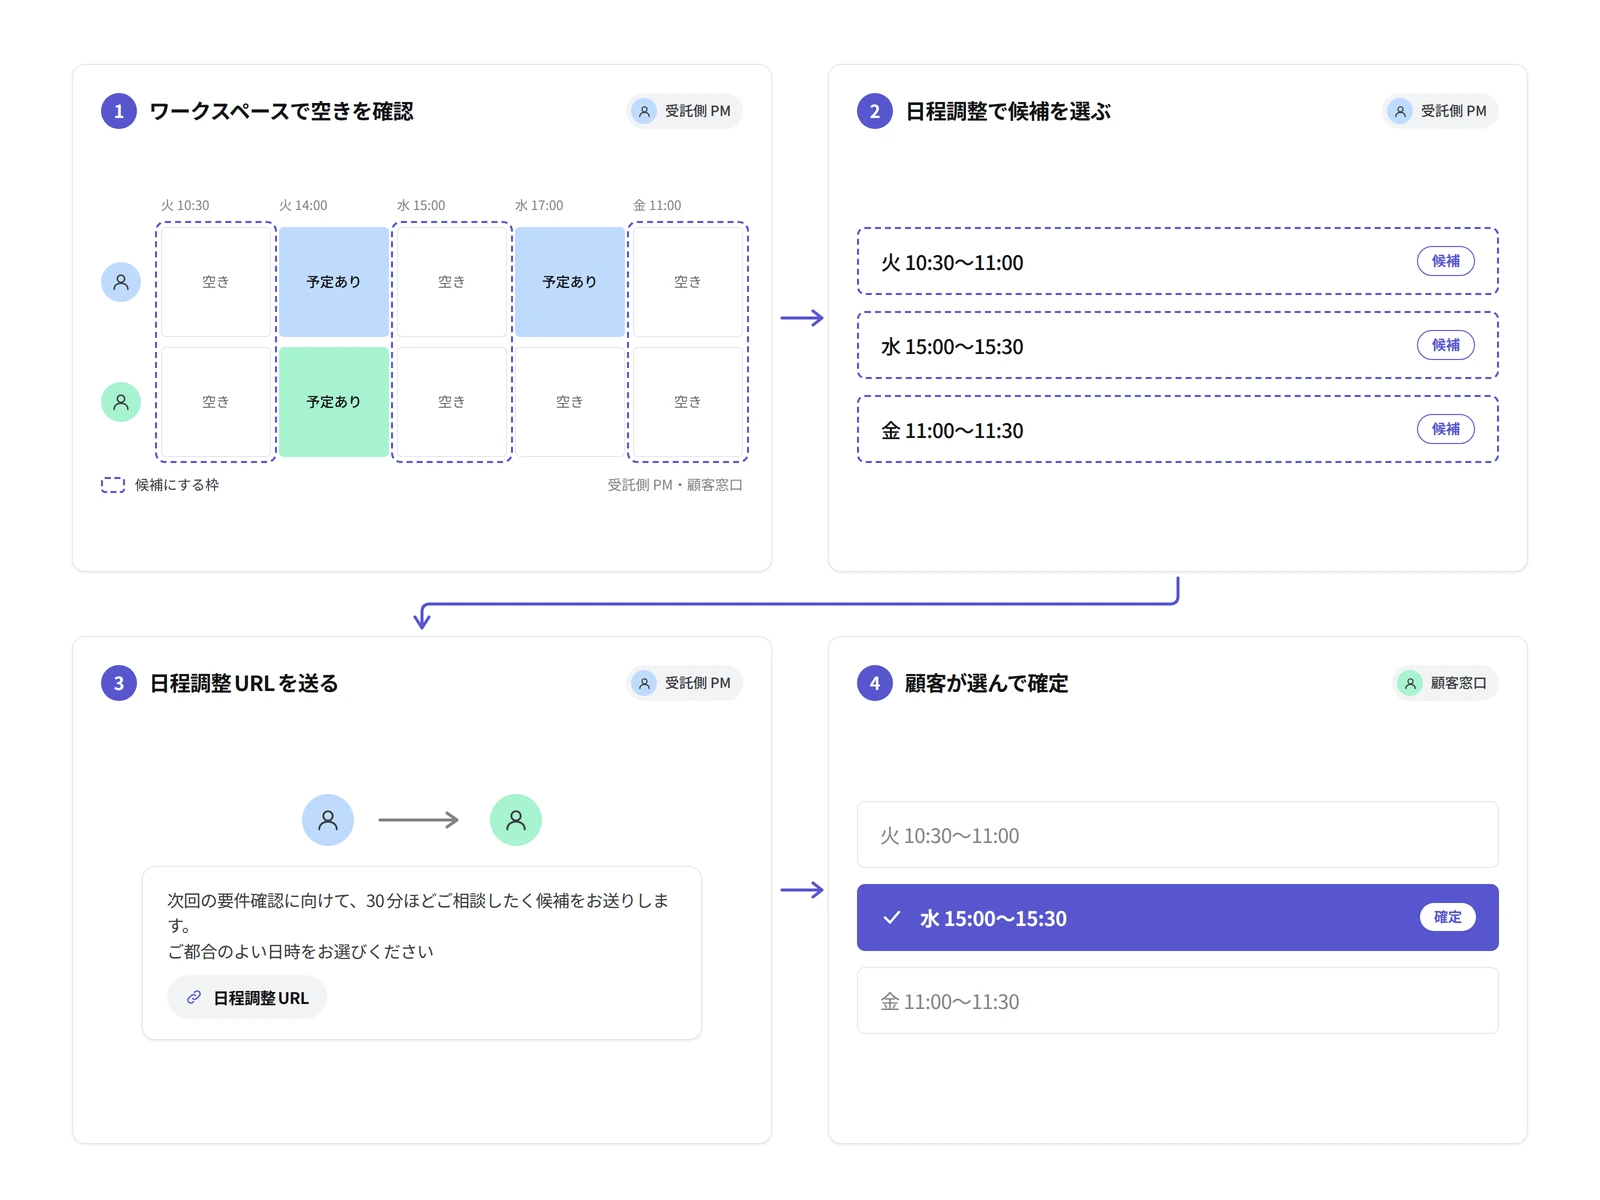Select candidate time text 金 11:00〜11:30 in step 2
Image resolution: width=1600 pixels, height=1200 pixels.
click(x=952, y=431)
